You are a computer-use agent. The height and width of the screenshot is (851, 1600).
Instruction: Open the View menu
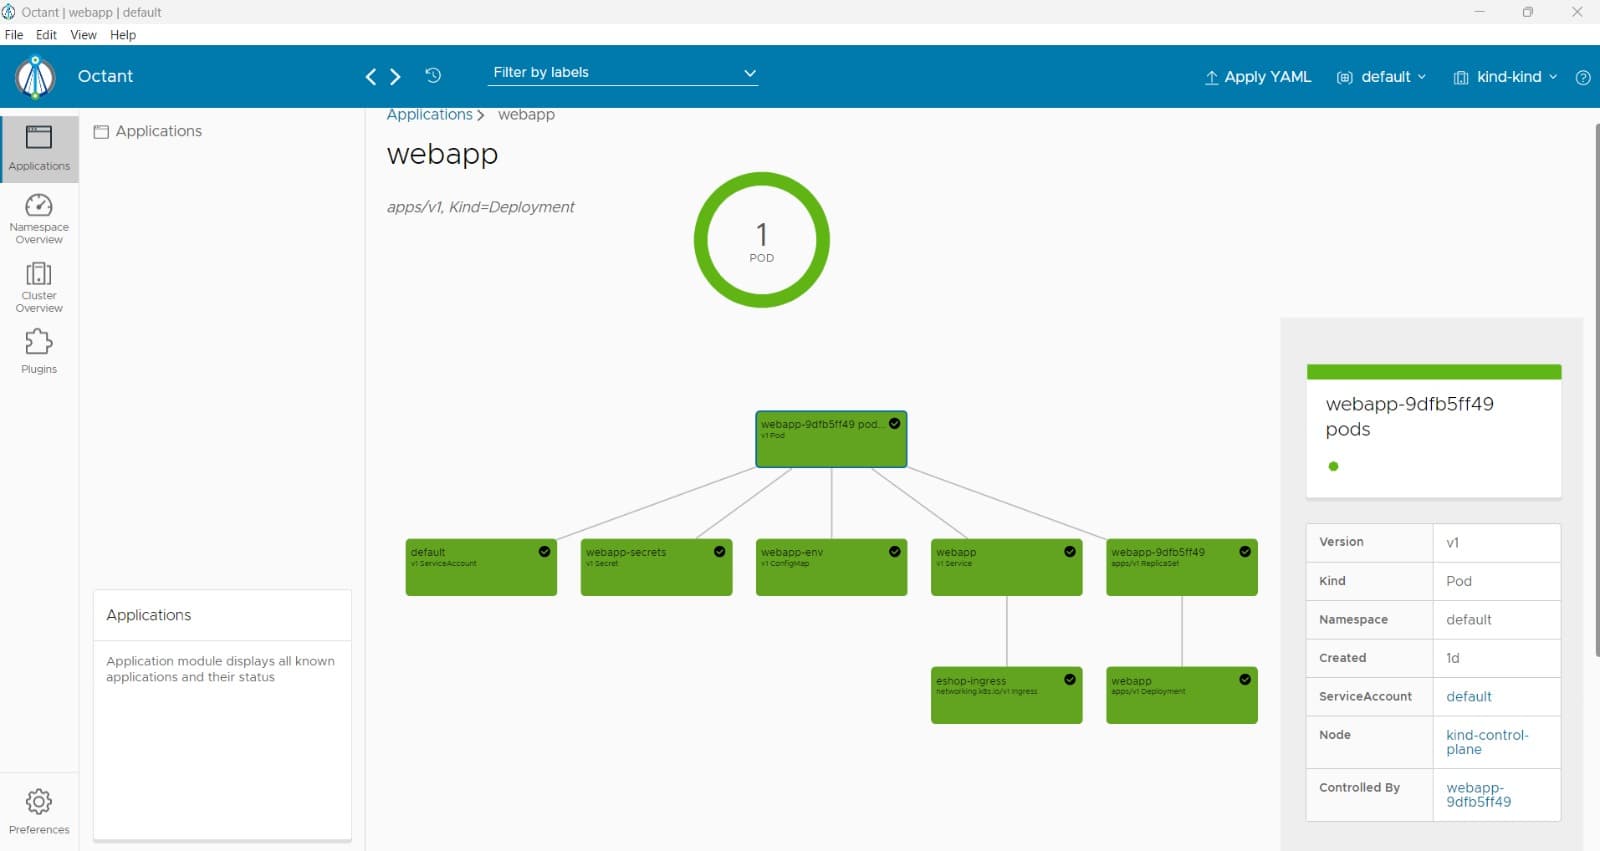click(x=83, y=35)
